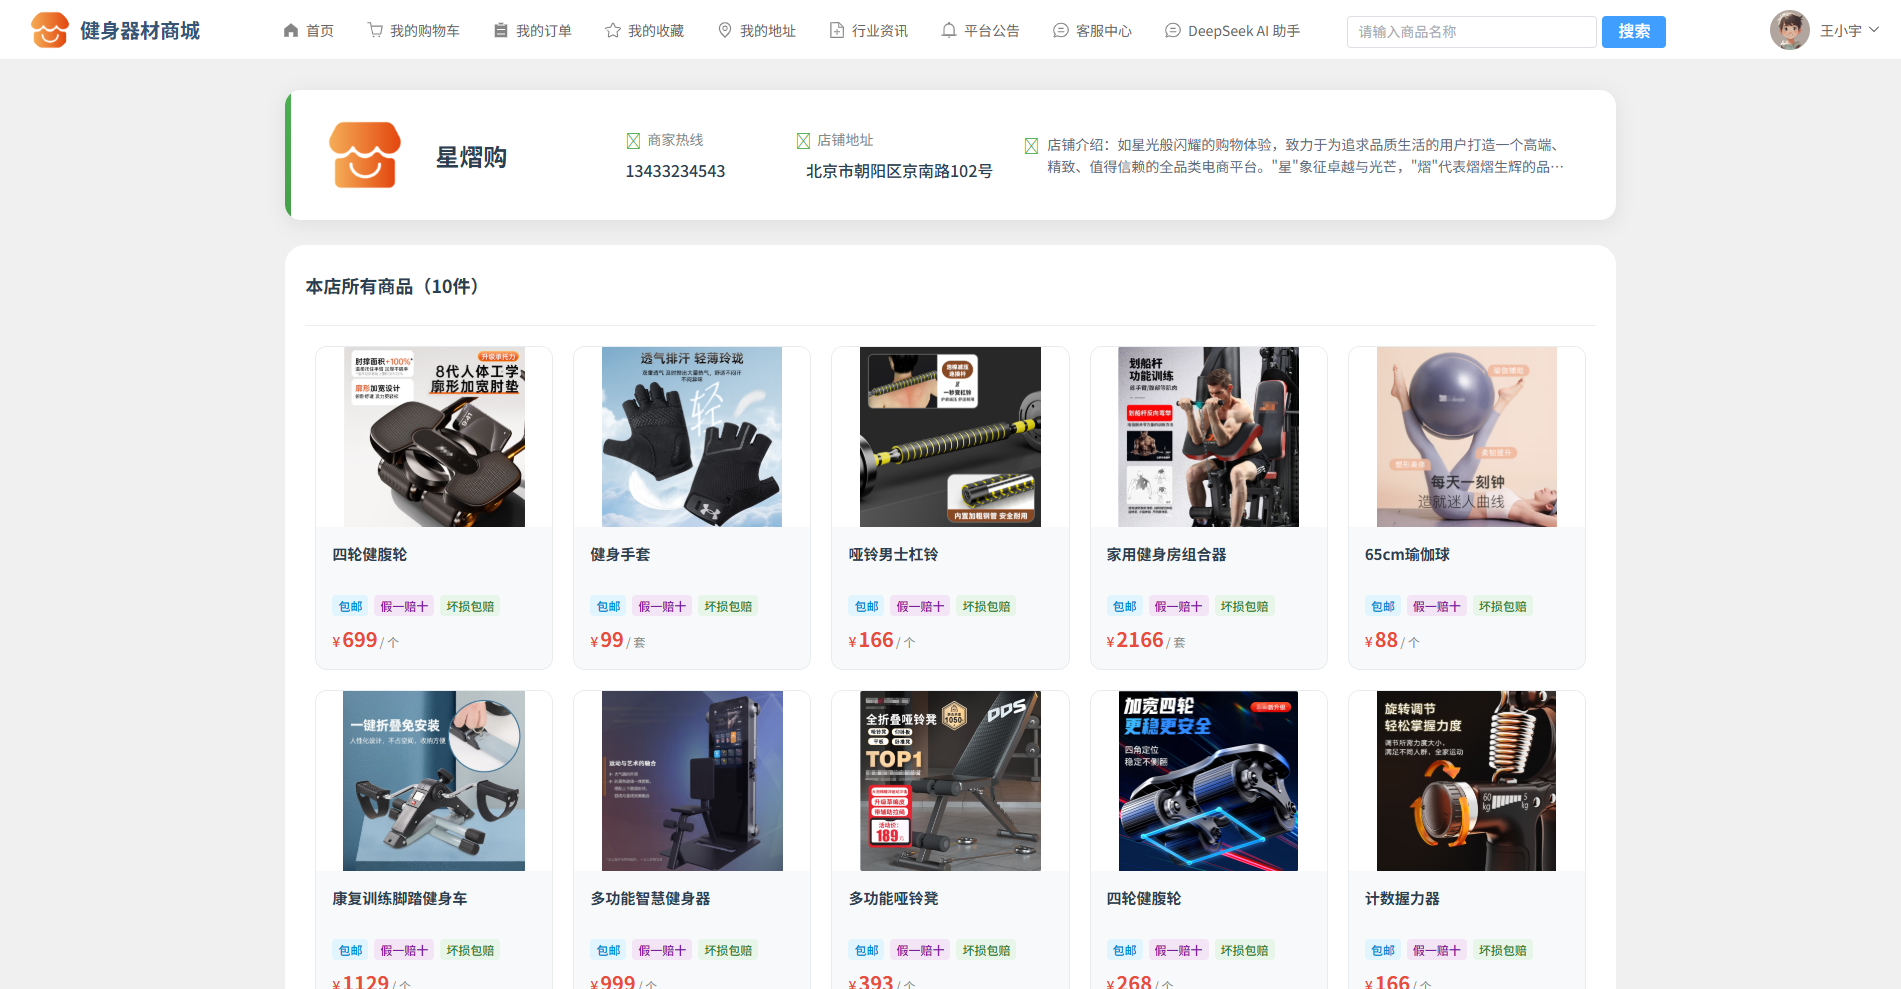
Task: Click the address location pin icon
Action: tap(725, 31)
